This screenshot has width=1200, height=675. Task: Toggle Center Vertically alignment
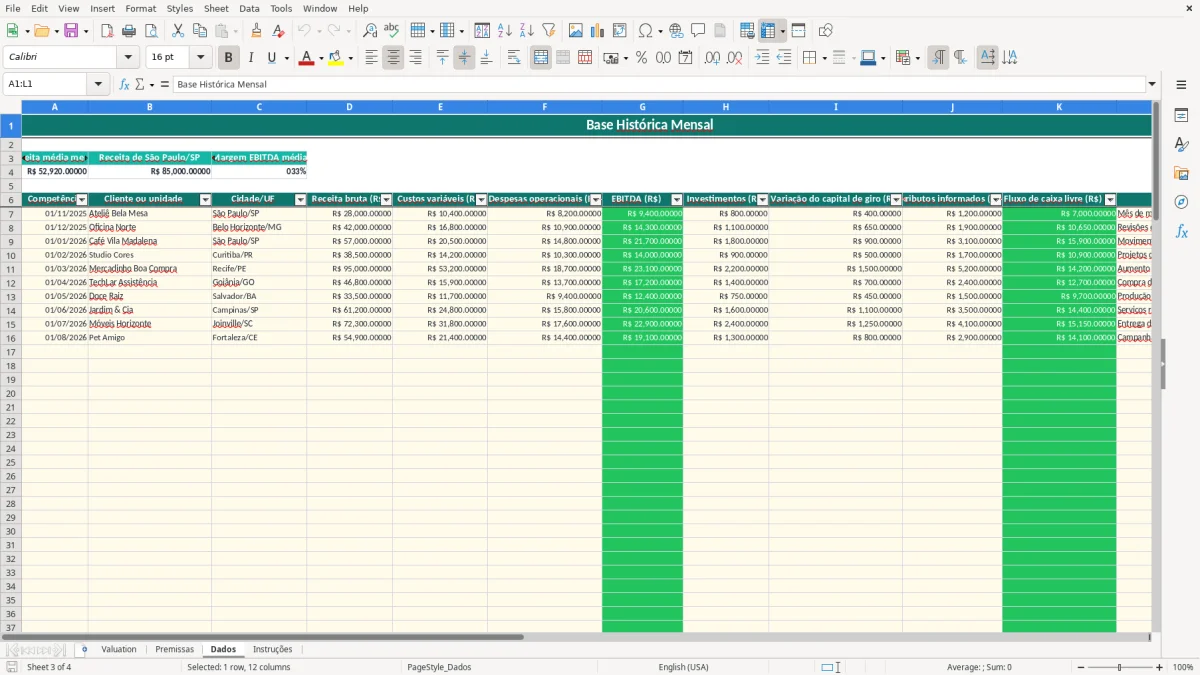coord(464,58)
